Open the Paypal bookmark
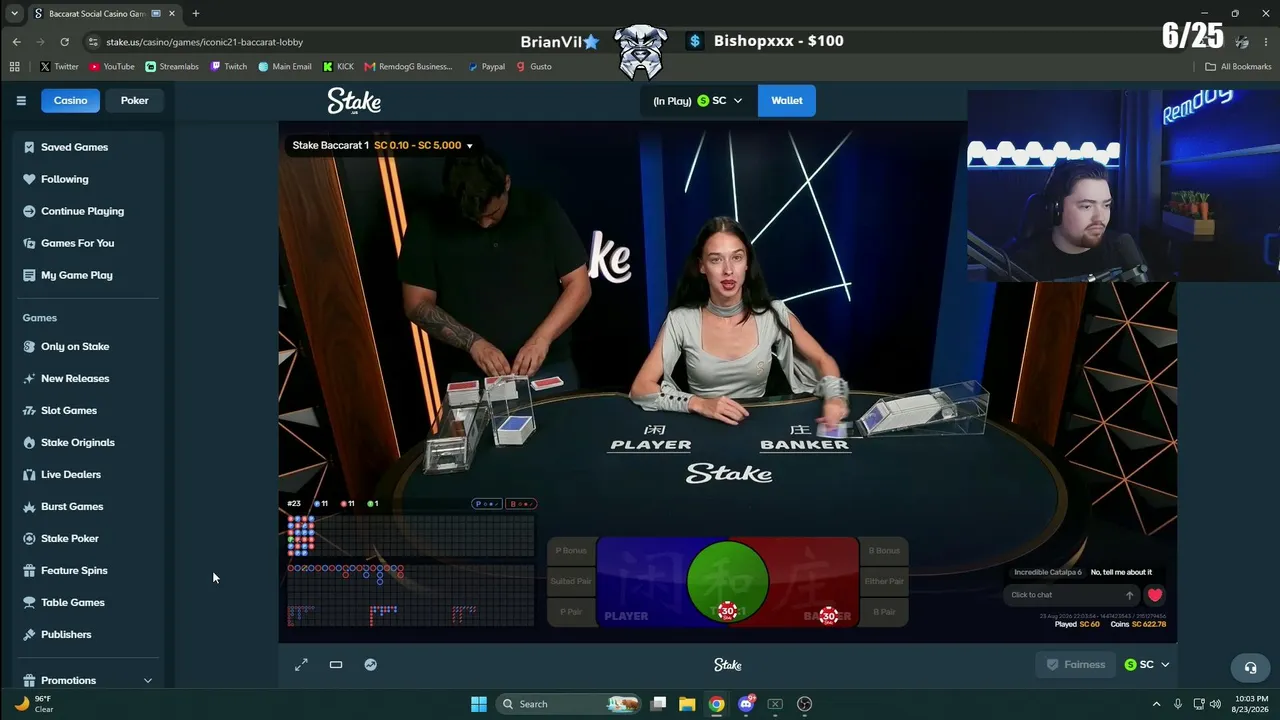This screenshot has height=720, width=1280. tap(487, 67)
